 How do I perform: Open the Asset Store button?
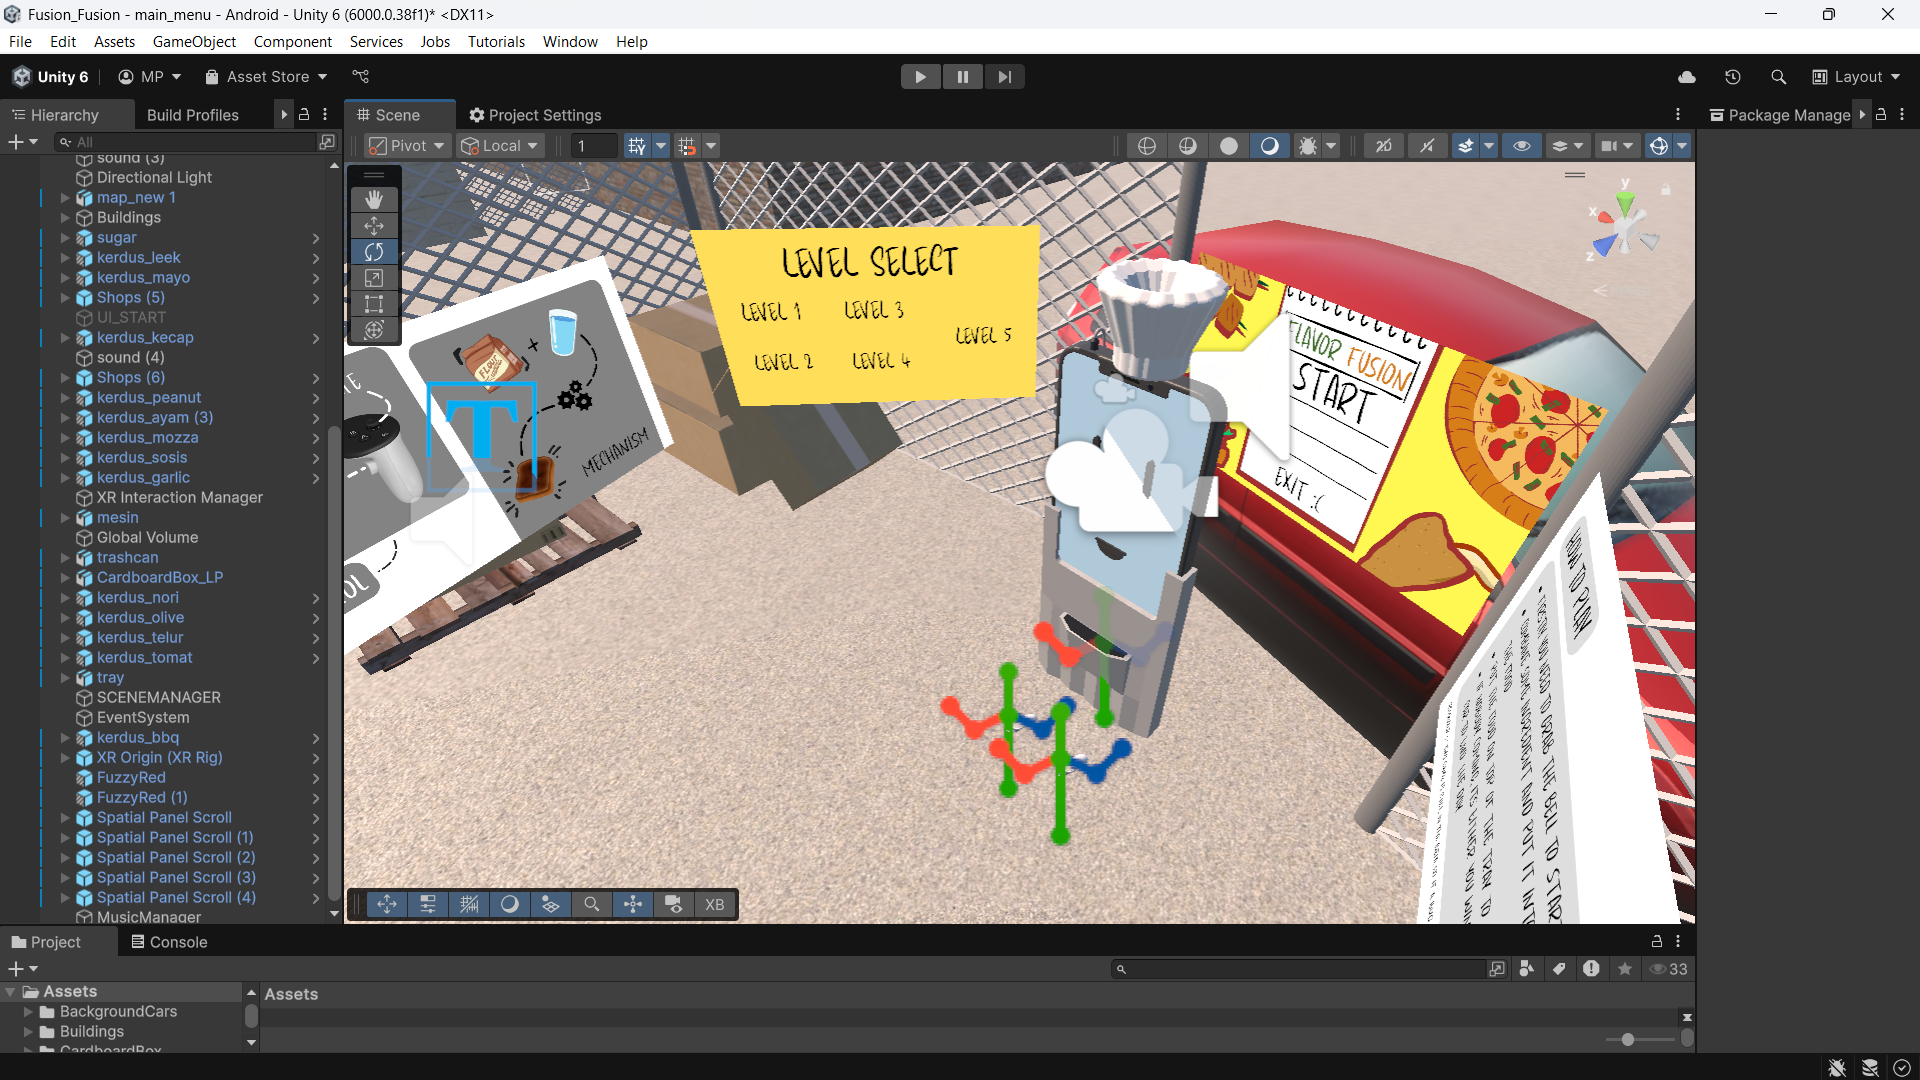(266, 77)
